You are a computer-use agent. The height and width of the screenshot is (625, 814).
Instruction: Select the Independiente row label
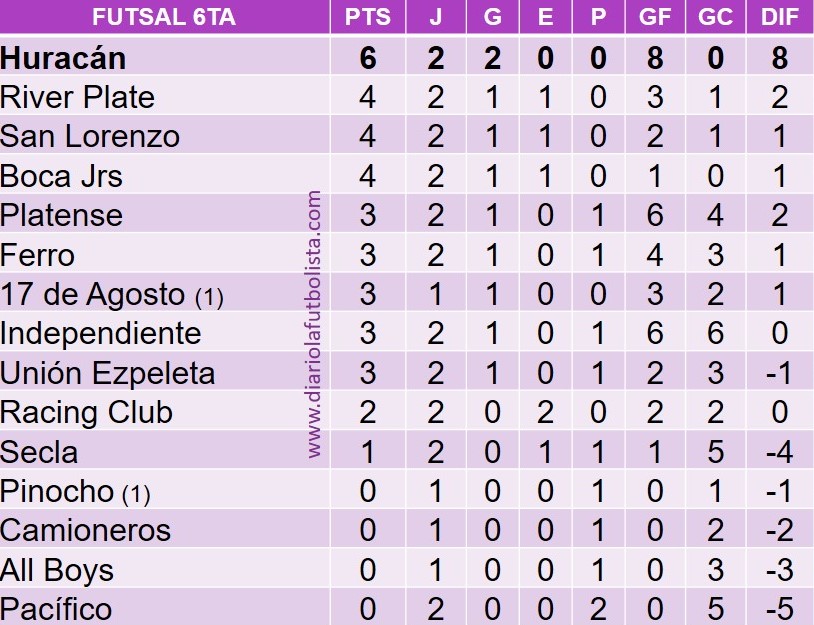(x=101, y=333)
